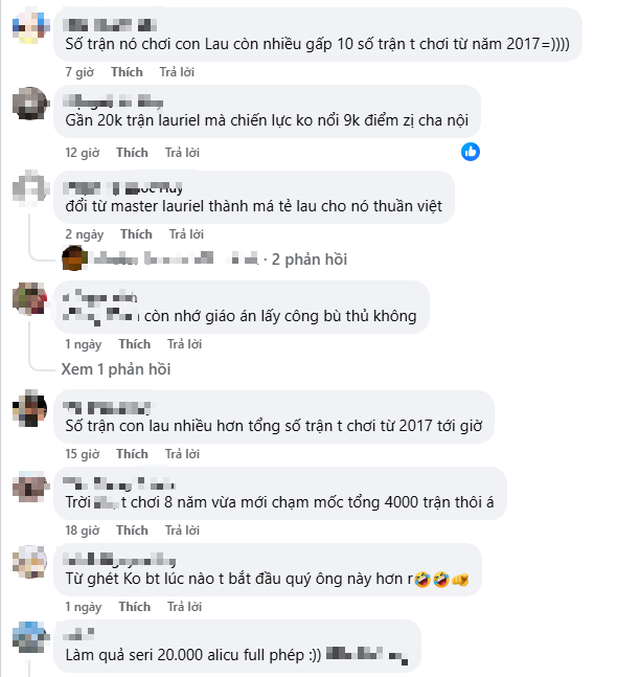Click avatar of the 'Từ ghét Ko bt' commenter
Viewport: 640px width, 677px height.
point(29,561)
